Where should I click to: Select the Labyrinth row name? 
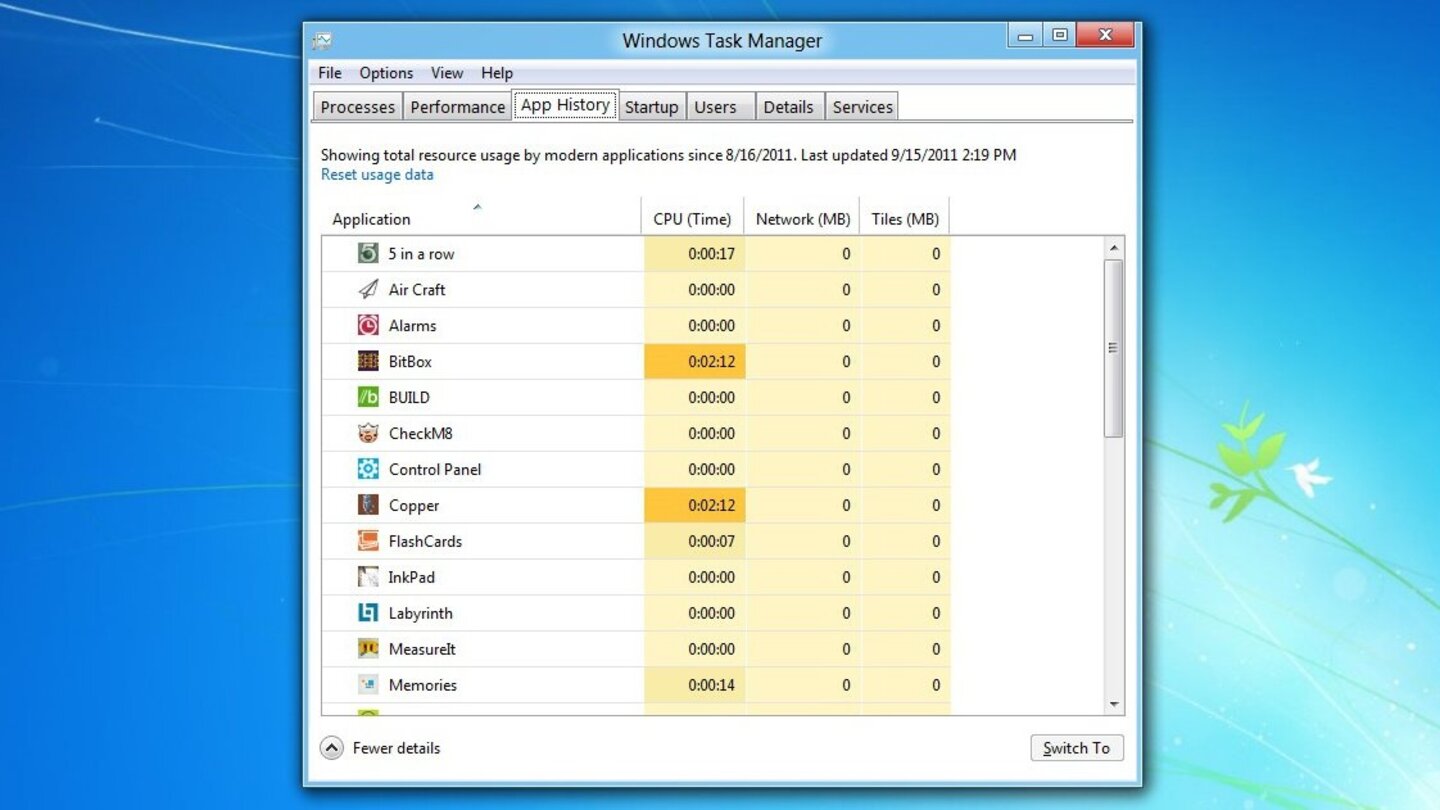(x=420, y=614)
